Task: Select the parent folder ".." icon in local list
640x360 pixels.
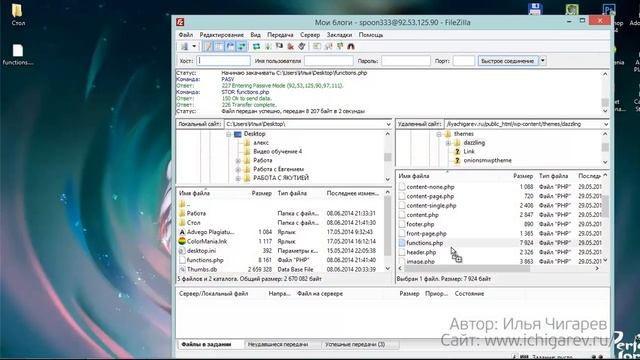Action: click(x=182, y=204)
